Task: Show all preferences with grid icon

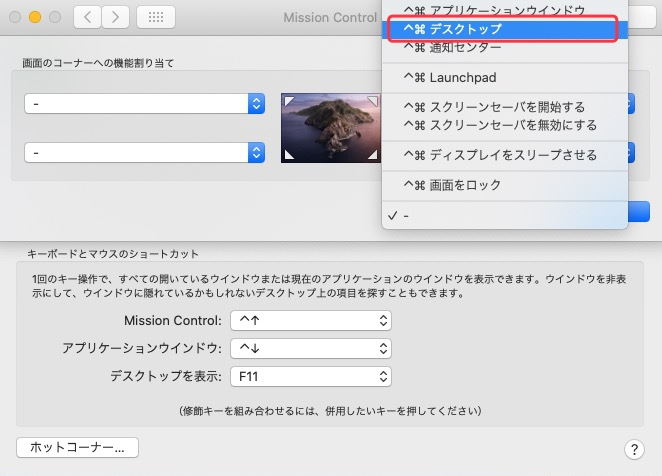Action: (x=156, y=17)
